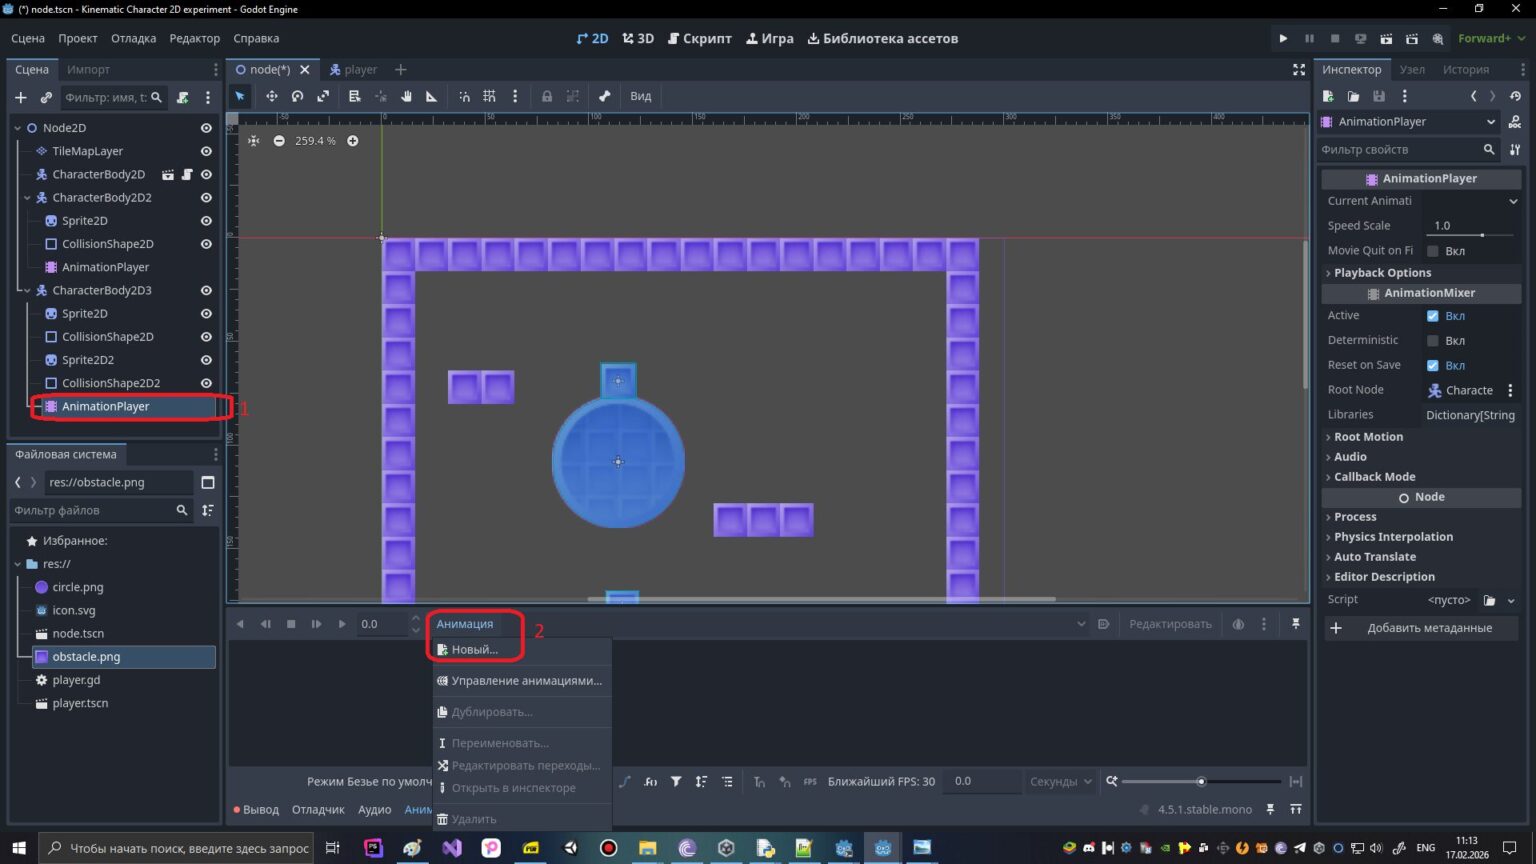Run the project with Play button

tap(1283, 38)
